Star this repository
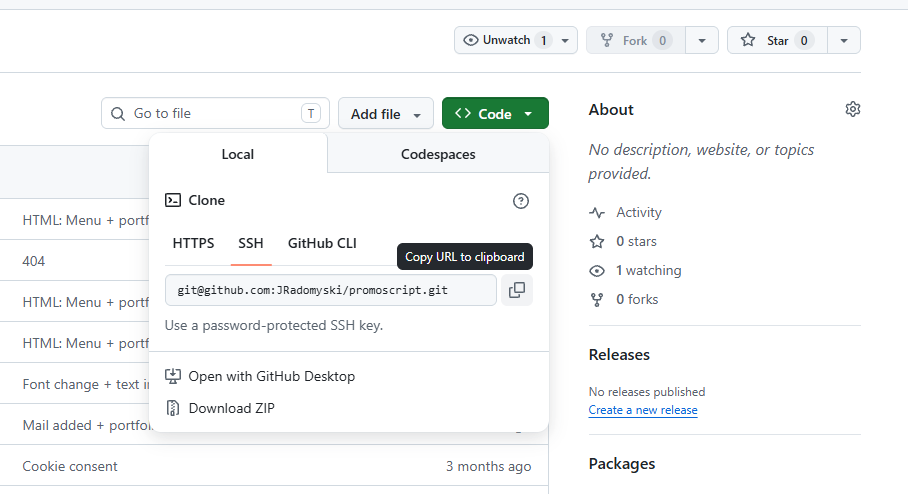Viewport: 908px width, 494px height. pyautogui.click(x=777, y=41)
